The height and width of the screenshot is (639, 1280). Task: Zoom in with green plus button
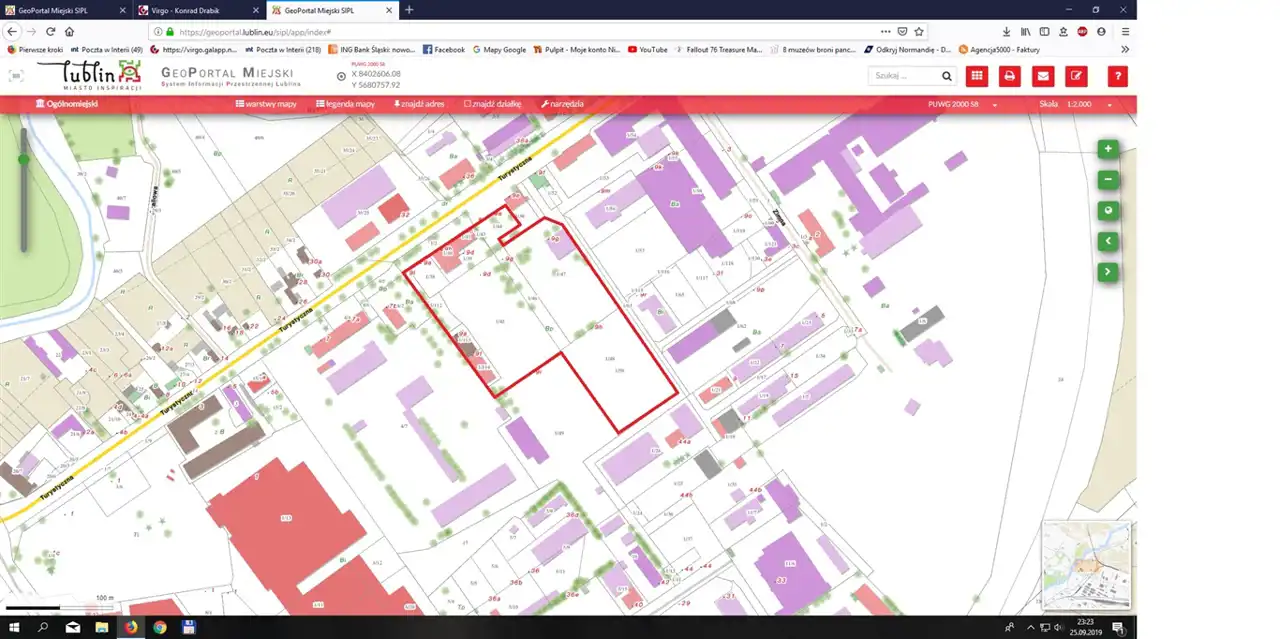click(1107, 148)
